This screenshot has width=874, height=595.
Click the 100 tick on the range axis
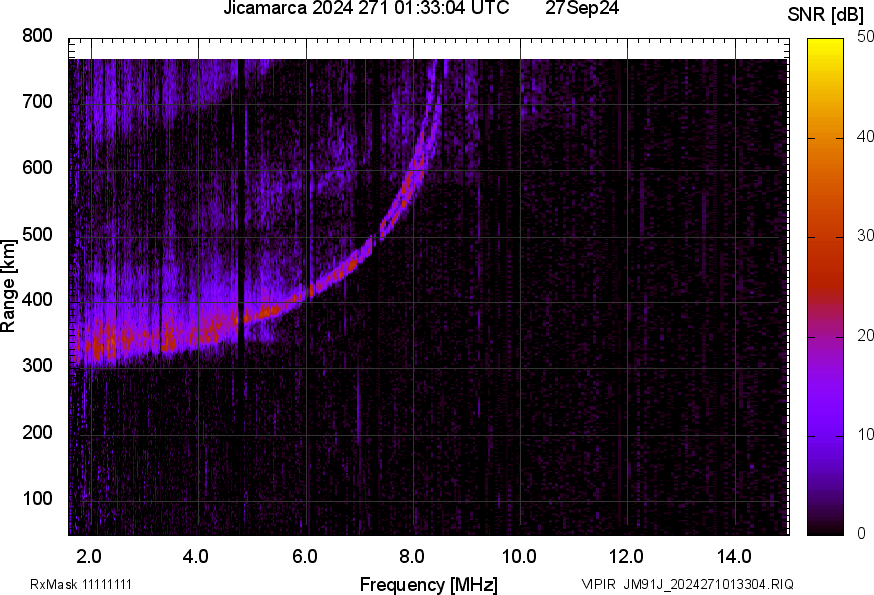click(x=36, y=500)
